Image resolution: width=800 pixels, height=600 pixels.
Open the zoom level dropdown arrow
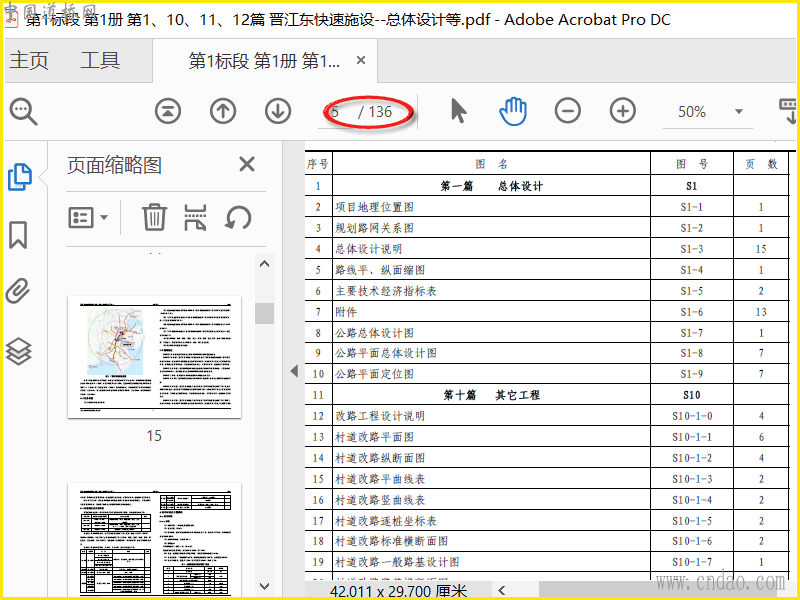click(x=738, y=111)
